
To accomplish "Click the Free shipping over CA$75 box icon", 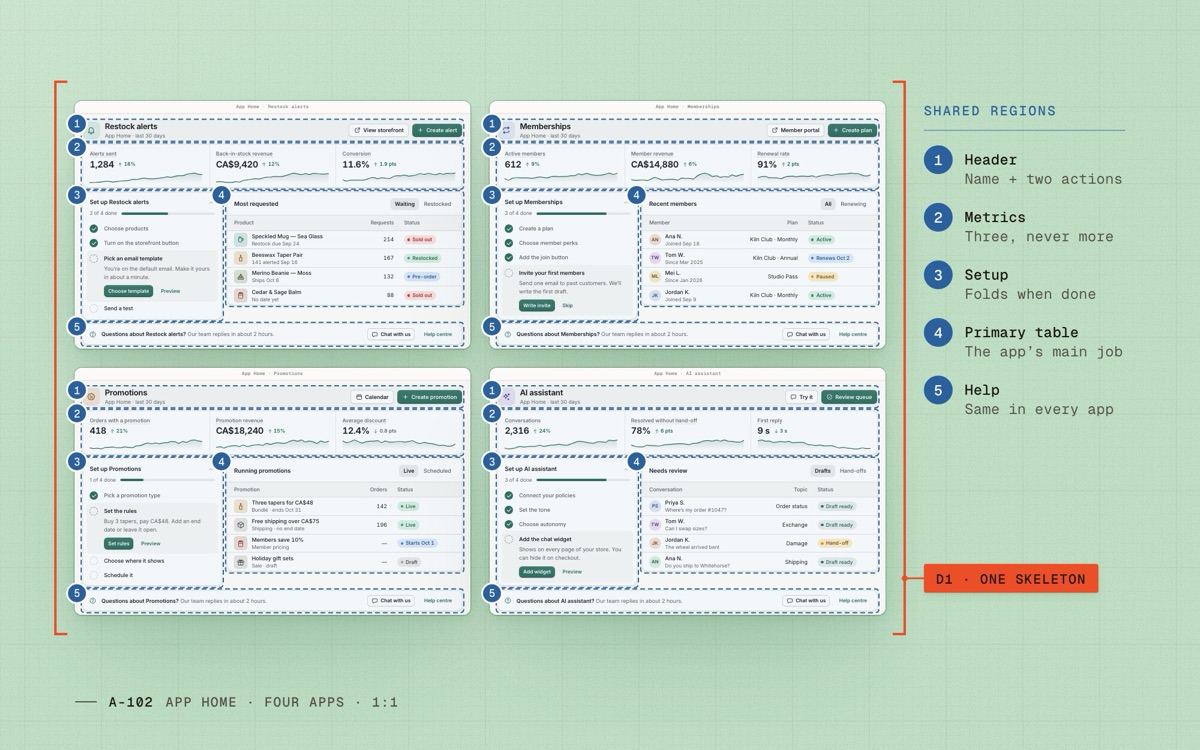I will [241, 524].
